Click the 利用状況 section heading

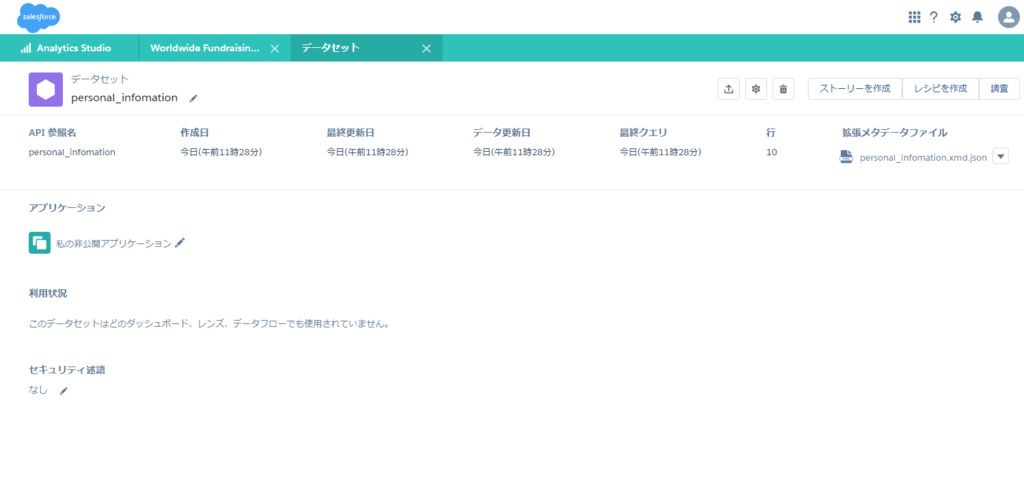[48, 293]
